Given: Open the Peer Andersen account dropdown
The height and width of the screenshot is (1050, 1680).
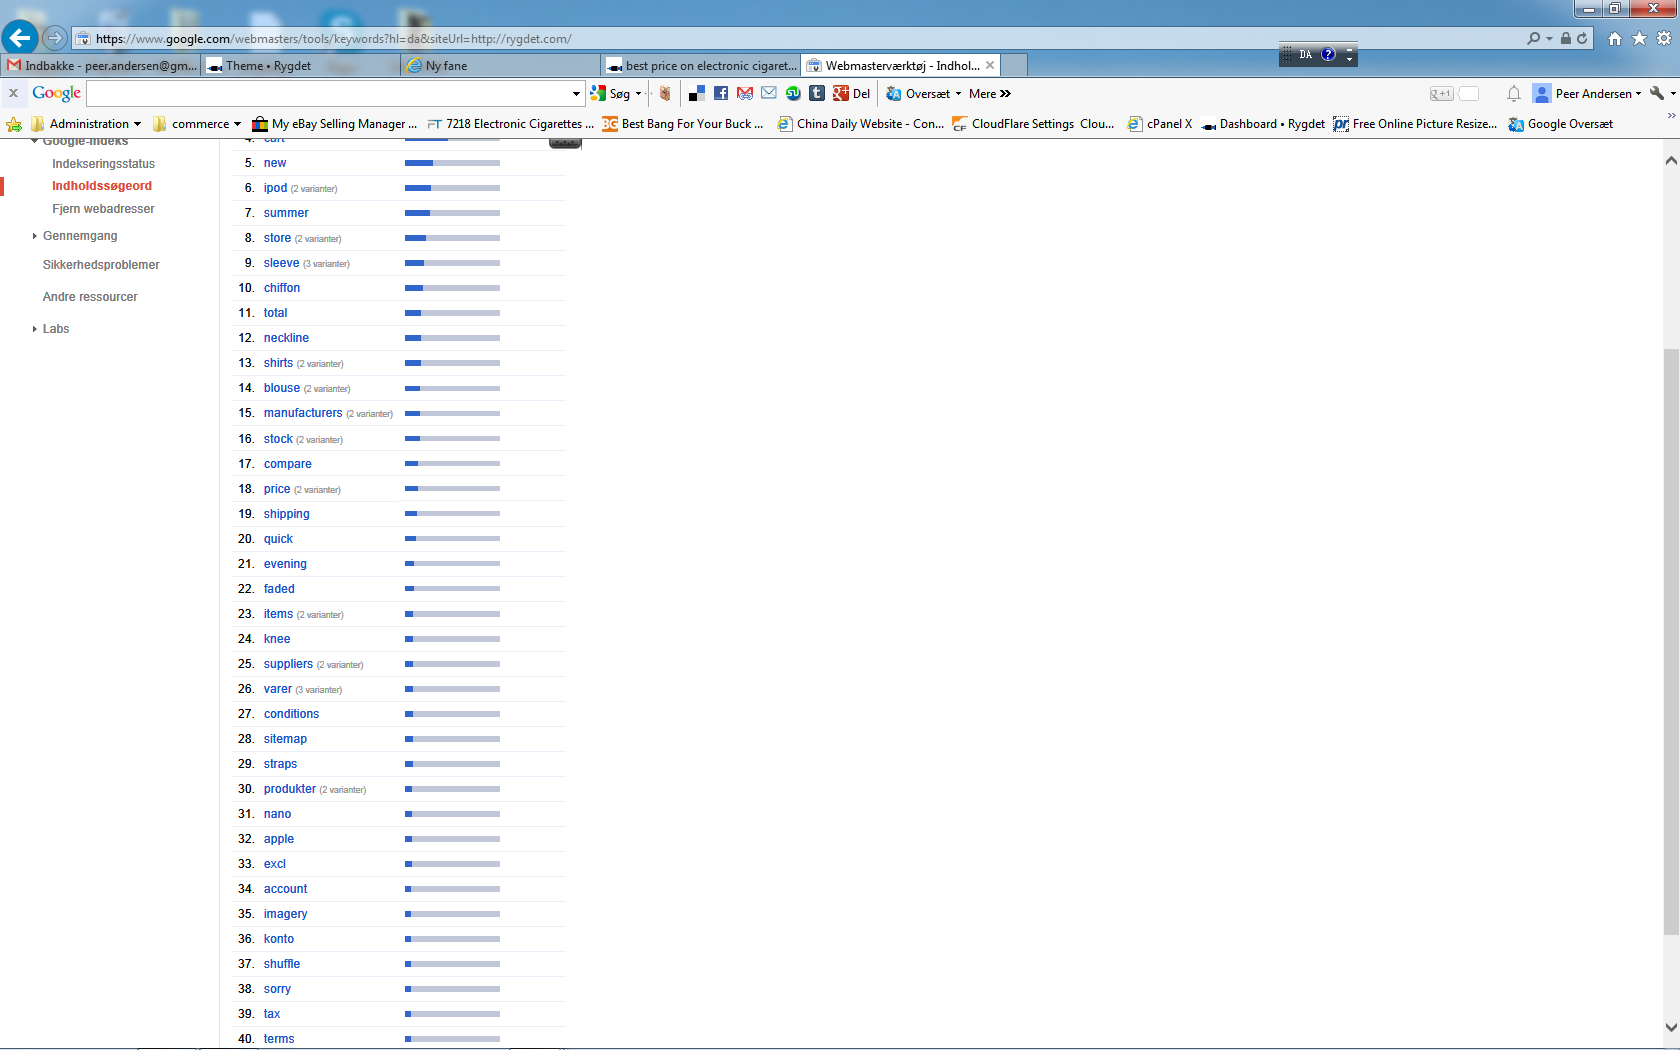Looking at the screenshot, I should pyautogui.click(x=1638, y=93).
